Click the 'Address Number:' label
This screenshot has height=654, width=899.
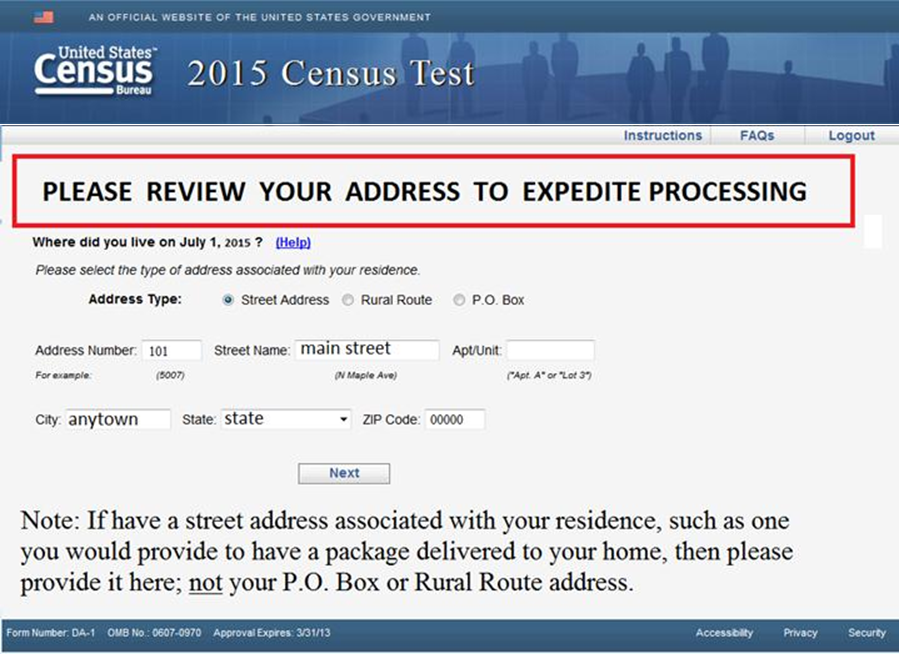[86, 350]
